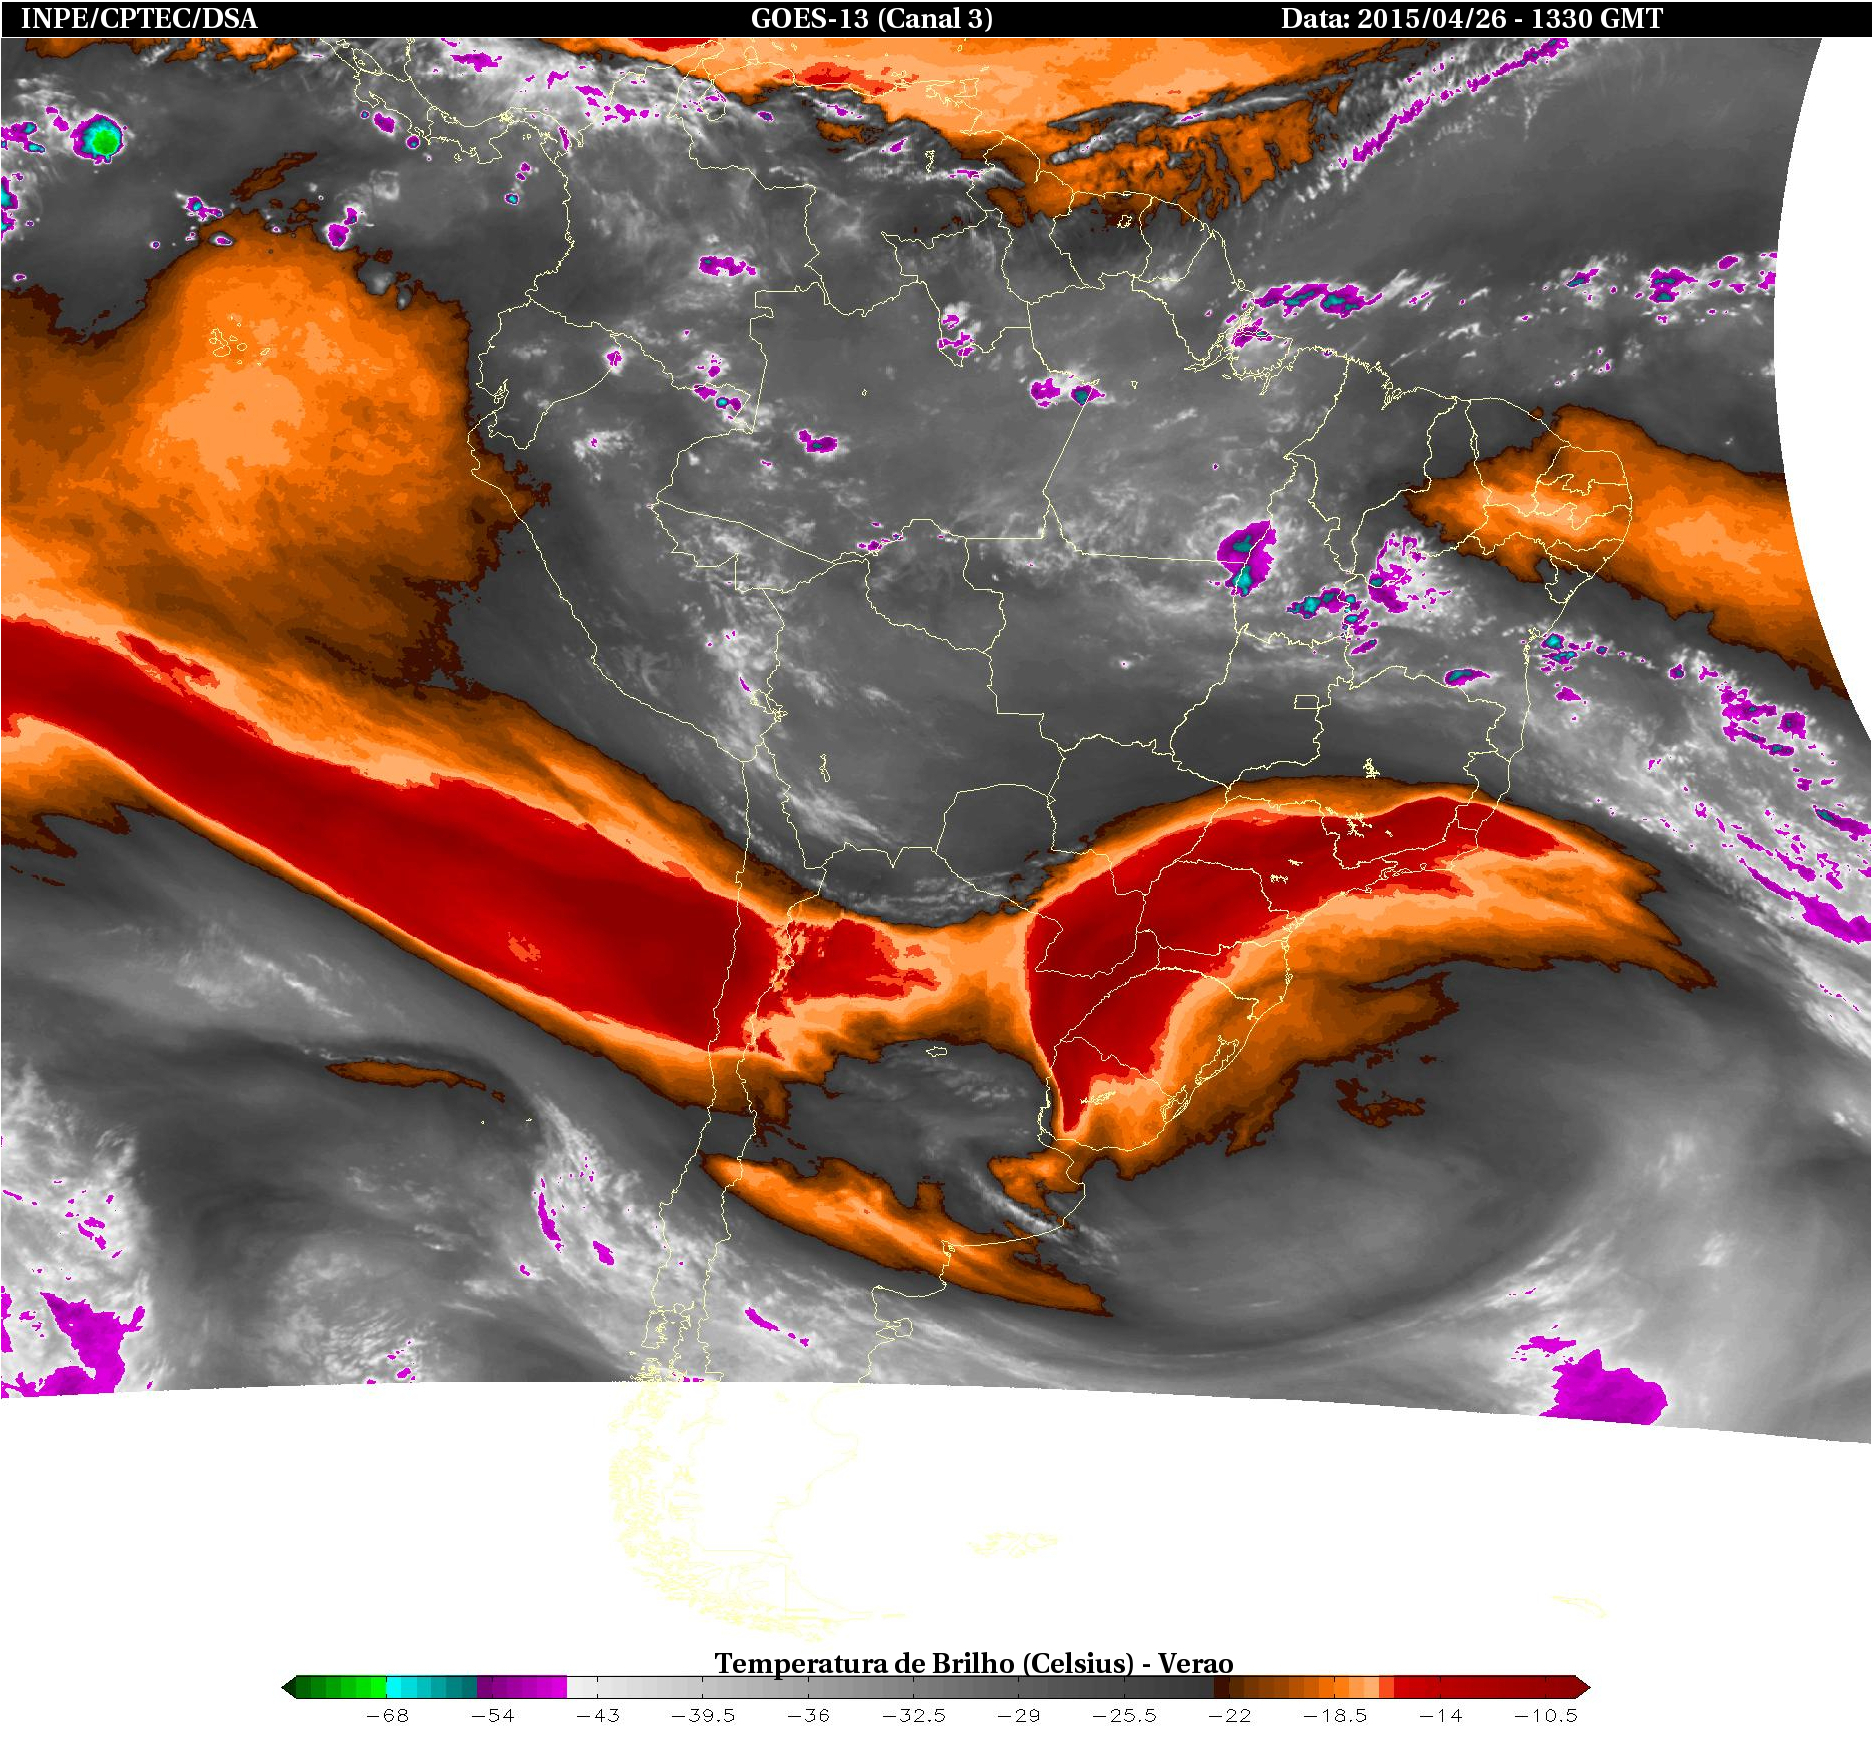Click the green segment of the colorbar
Viewport: 1874px width, 1753px height.
pos(341,1688)
